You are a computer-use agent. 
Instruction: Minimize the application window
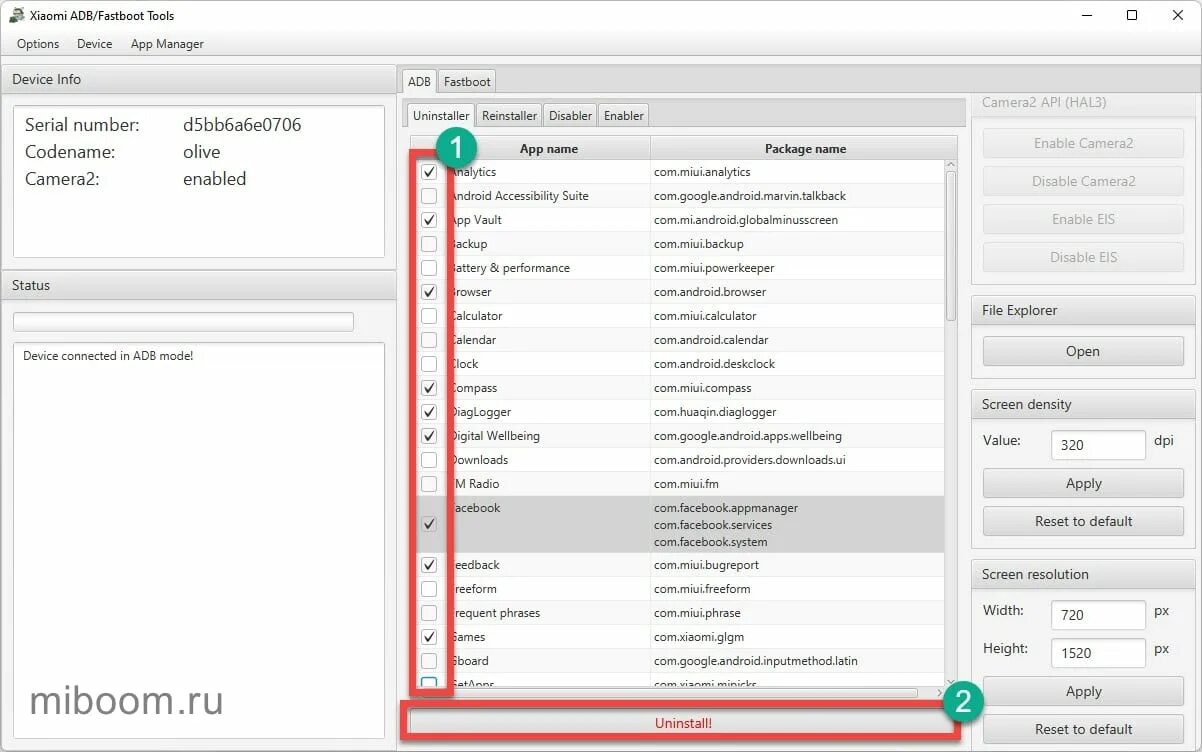[x=1086, y=15]
